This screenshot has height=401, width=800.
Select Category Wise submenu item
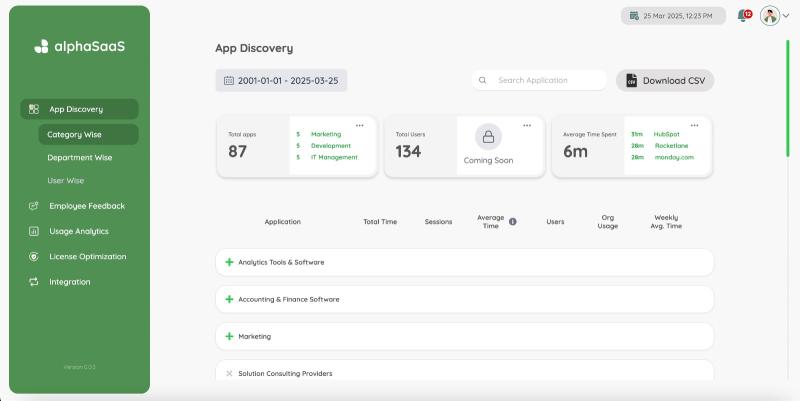tap(88, 135)
